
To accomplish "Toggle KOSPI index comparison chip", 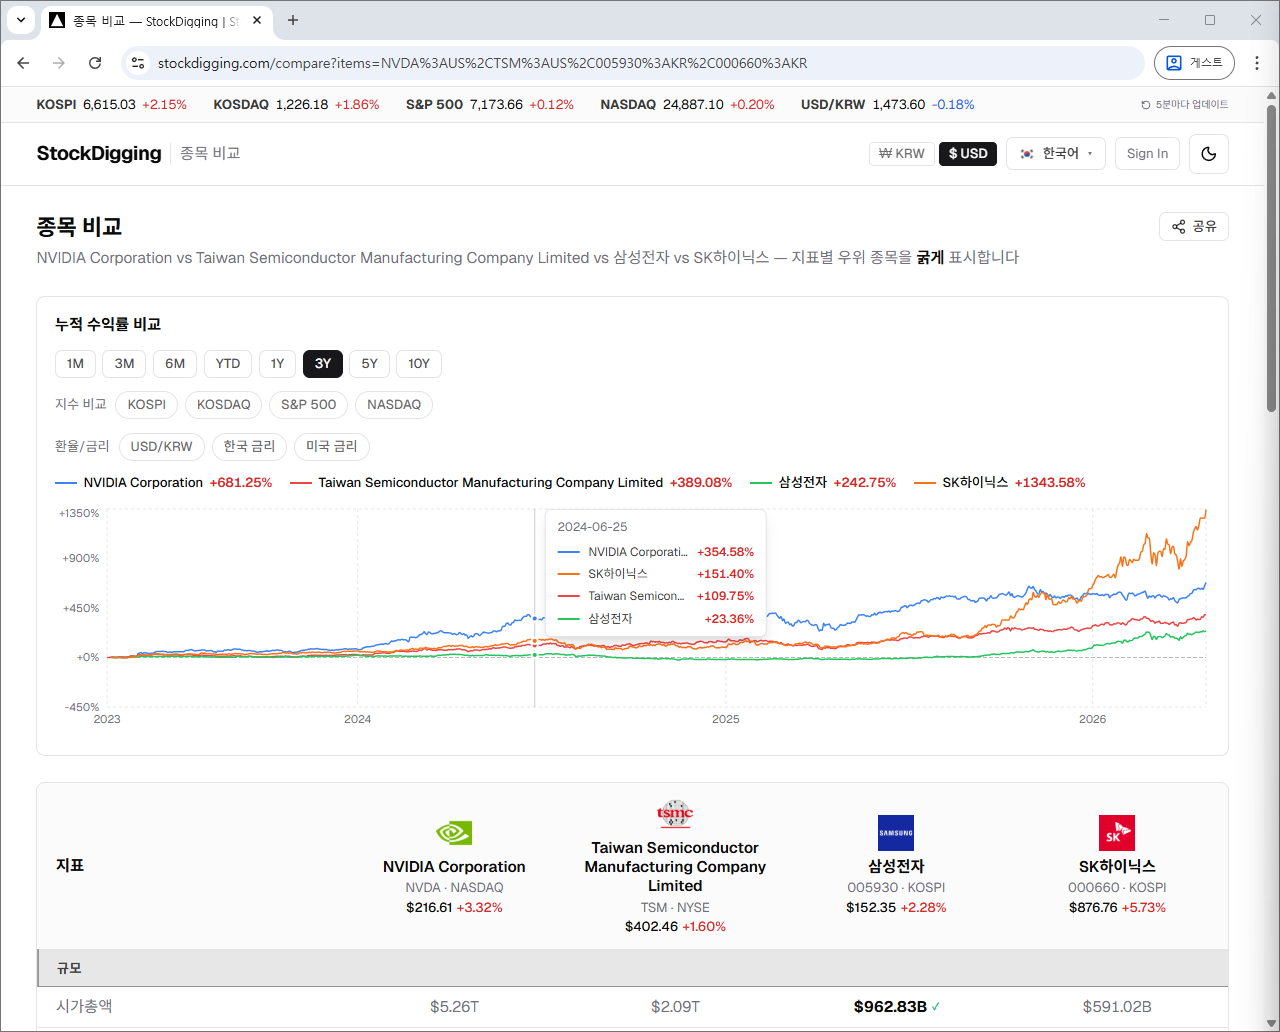I will pos(147,405).
